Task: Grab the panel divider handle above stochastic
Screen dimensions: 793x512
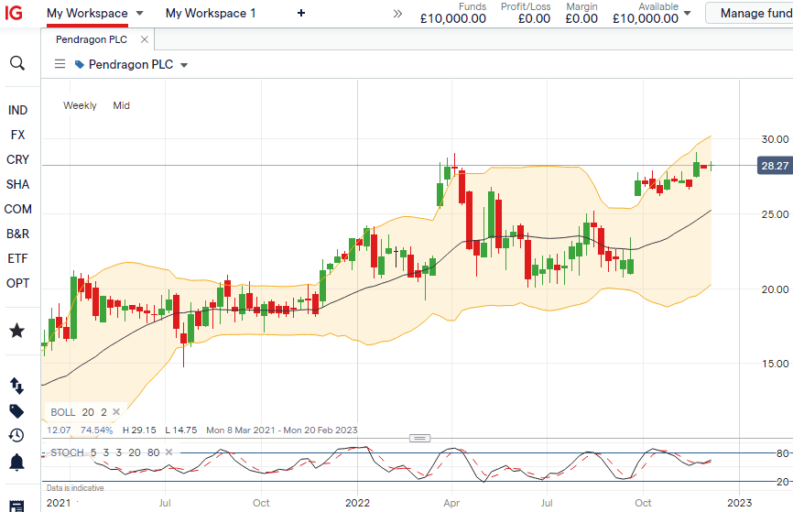Action: click(420, 438)
